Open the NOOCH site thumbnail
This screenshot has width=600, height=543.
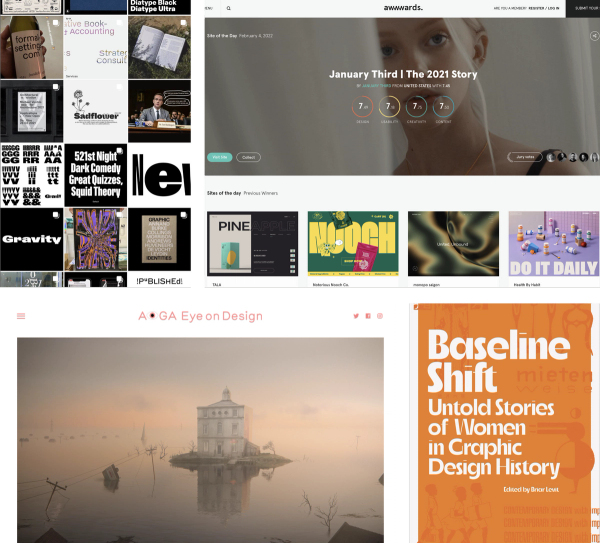[x=353, y=243]
